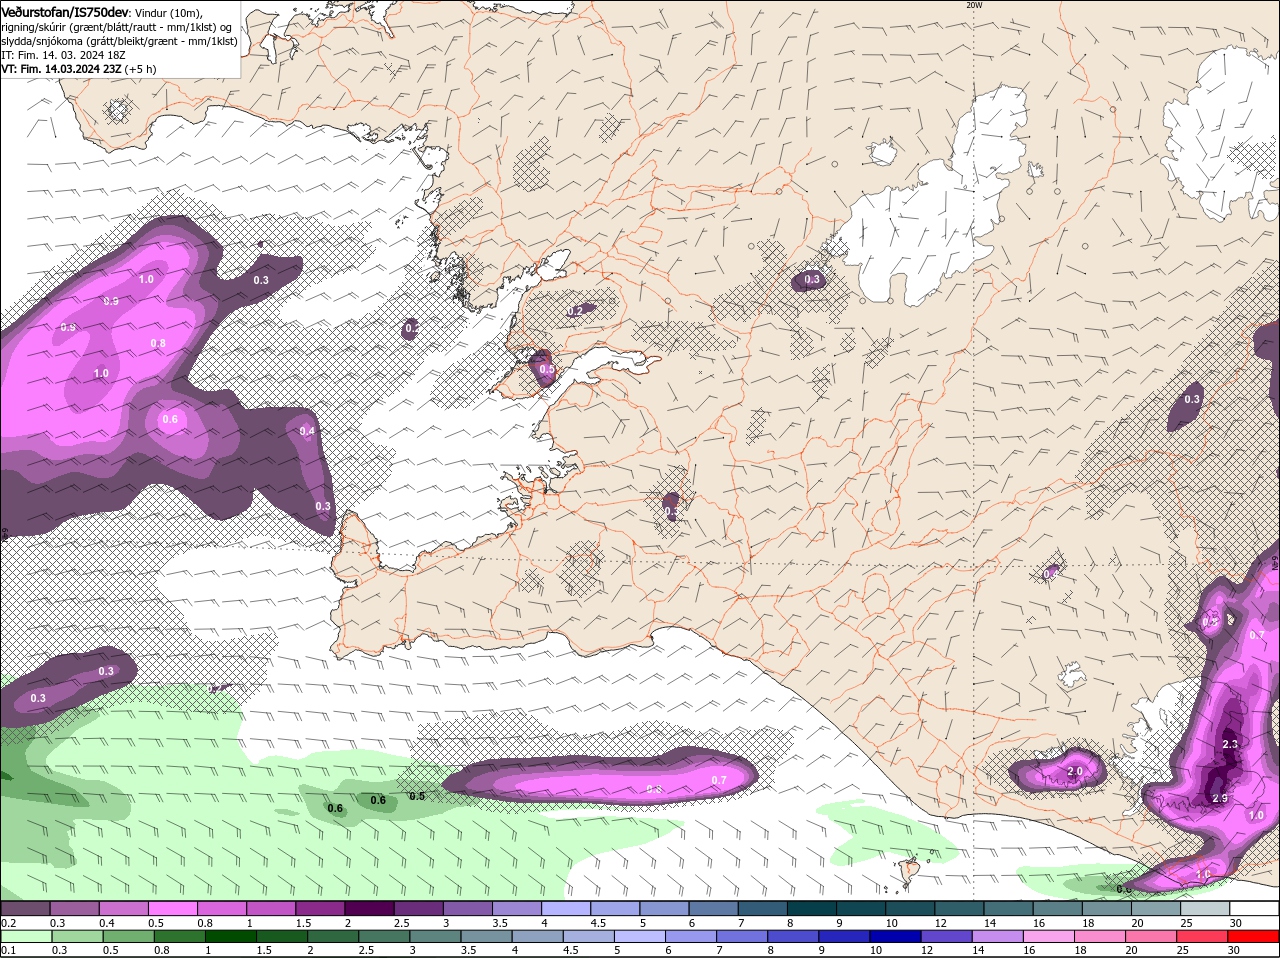Click the upper legend swatch between 0.2 and 0.3
The height and width of the screenshot is (958, 1280).
[25, 908]
